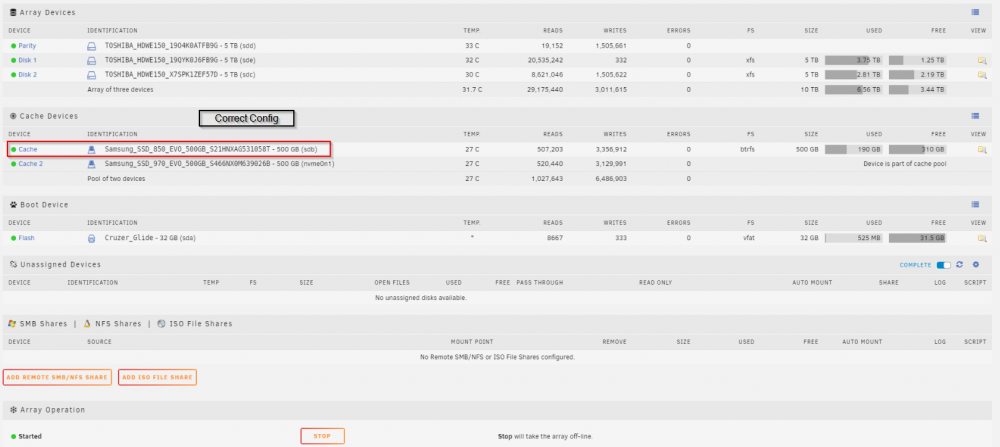Browse Disk 1 contents via view icon
The width and height of the screenshot is (1000, 447).
point(982,61)
